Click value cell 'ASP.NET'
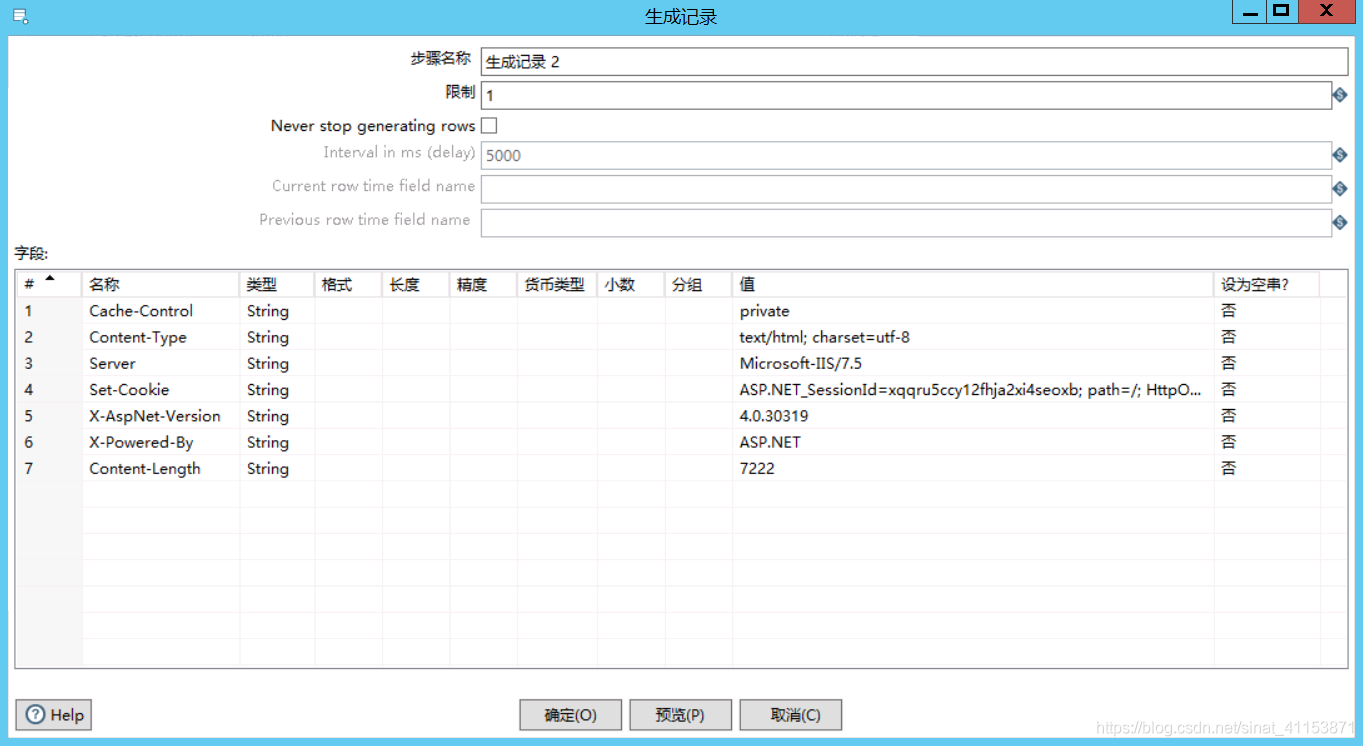This screenshot has width=1363, height=746. pos(973,442)
